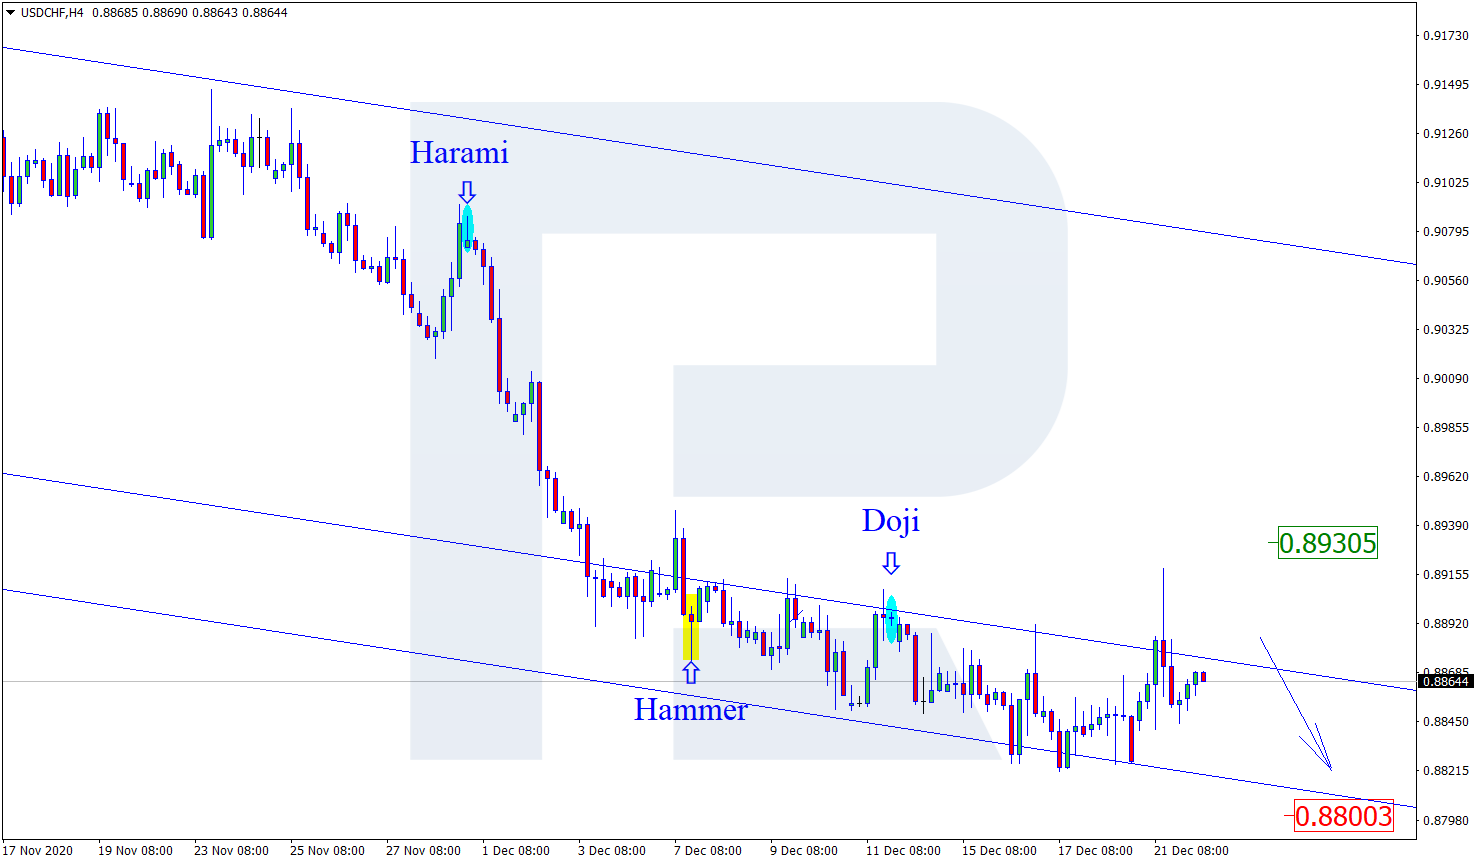Click the 0.88920 value on the price axis
The width and height of the screenshot is (1480, 863).
coord(1446,624)
